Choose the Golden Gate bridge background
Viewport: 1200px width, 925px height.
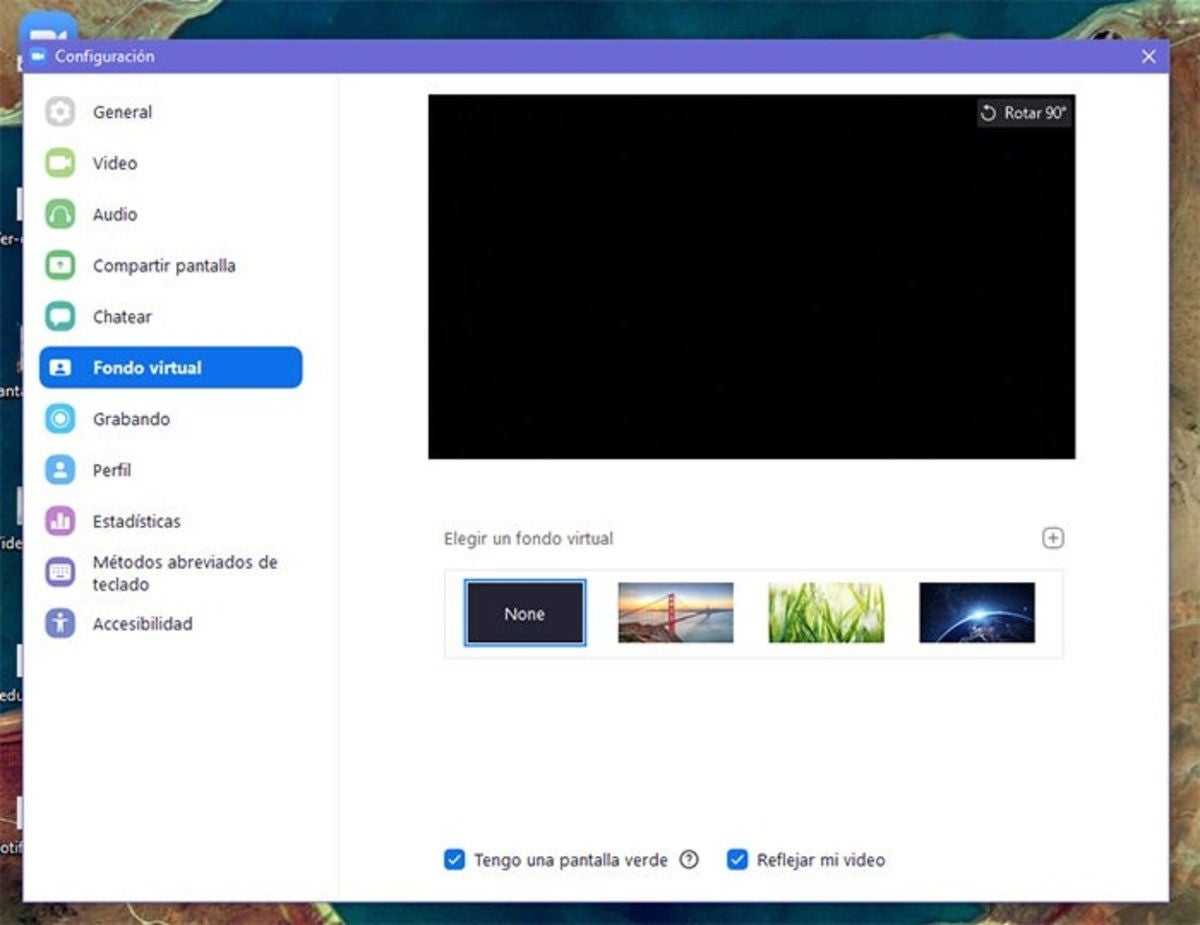(x=675, y=613)
